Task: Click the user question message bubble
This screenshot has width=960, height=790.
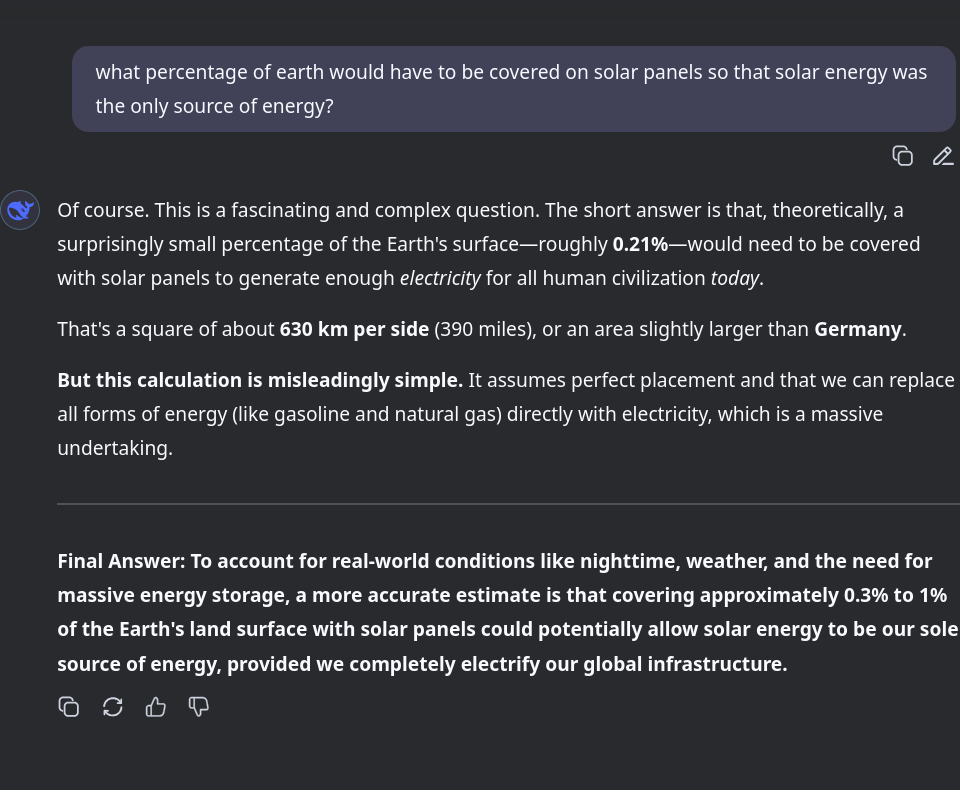Action: (513, 89)
